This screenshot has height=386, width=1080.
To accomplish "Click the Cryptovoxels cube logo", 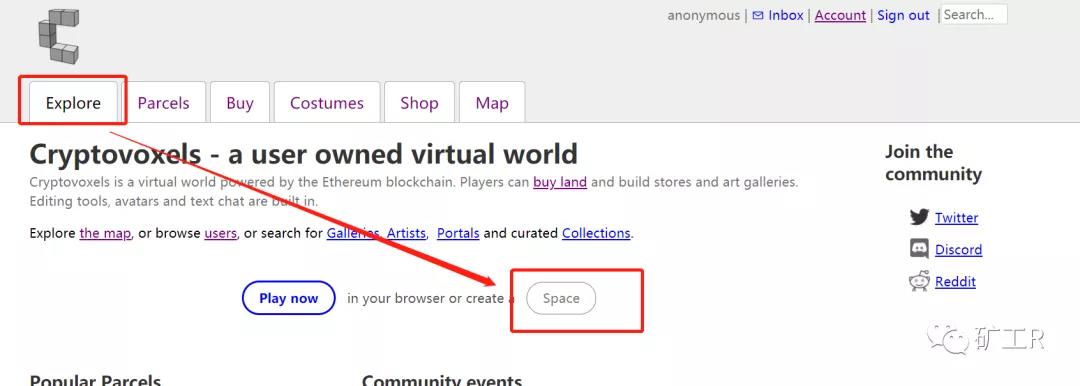I will 59,36.
